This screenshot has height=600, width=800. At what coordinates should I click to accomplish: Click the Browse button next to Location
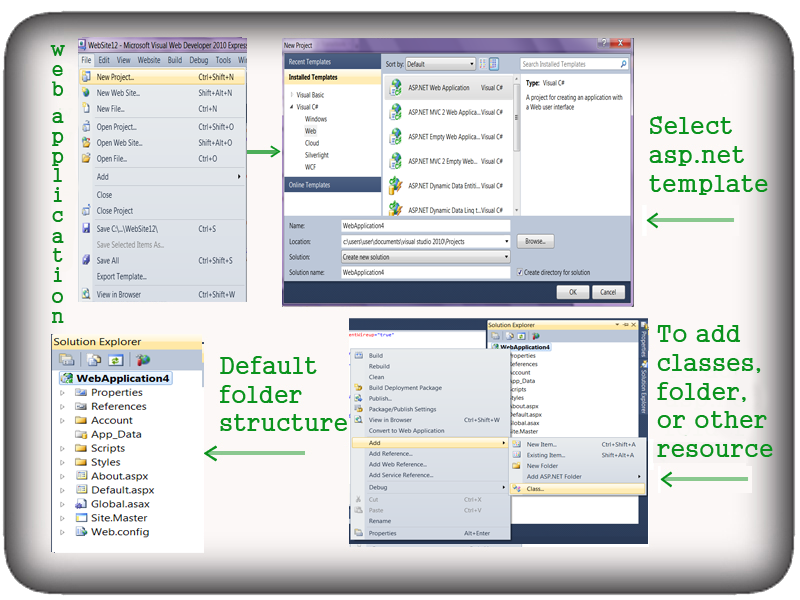537,240
